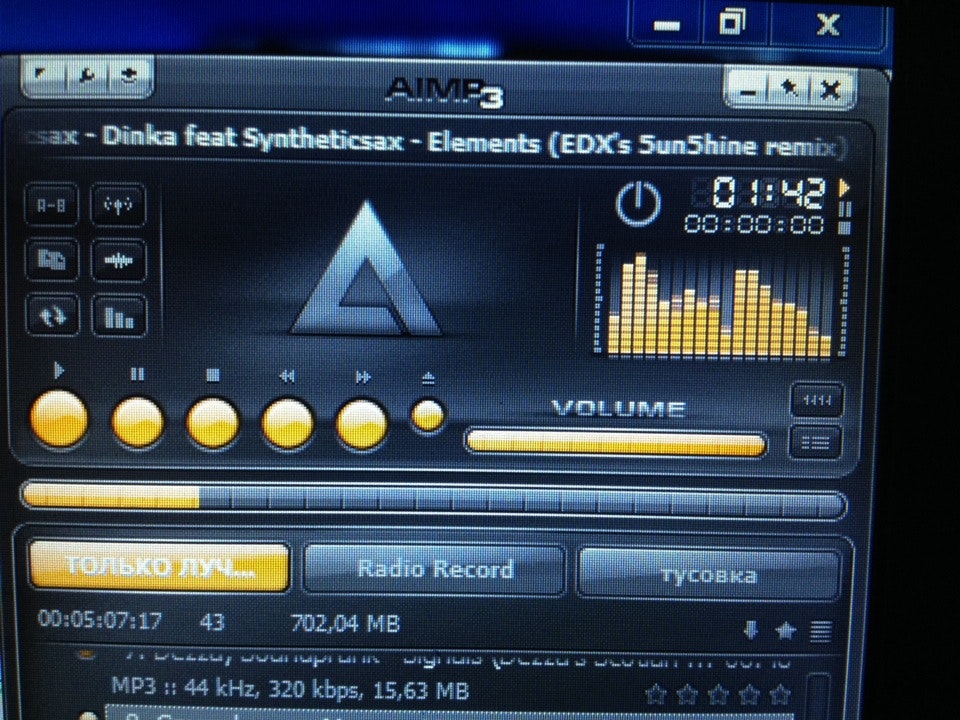The image size is (960, 720).
Task: Toggle visualization bars button
Action: (119, 317)
